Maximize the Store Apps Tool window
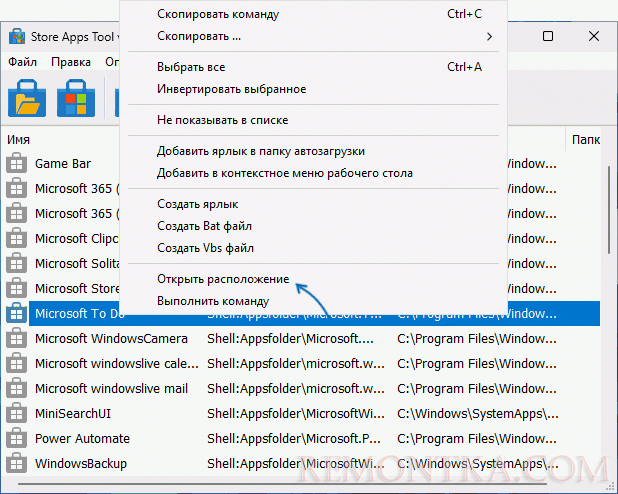Screen dimensions: 618x494 click(x=548, y=36)
